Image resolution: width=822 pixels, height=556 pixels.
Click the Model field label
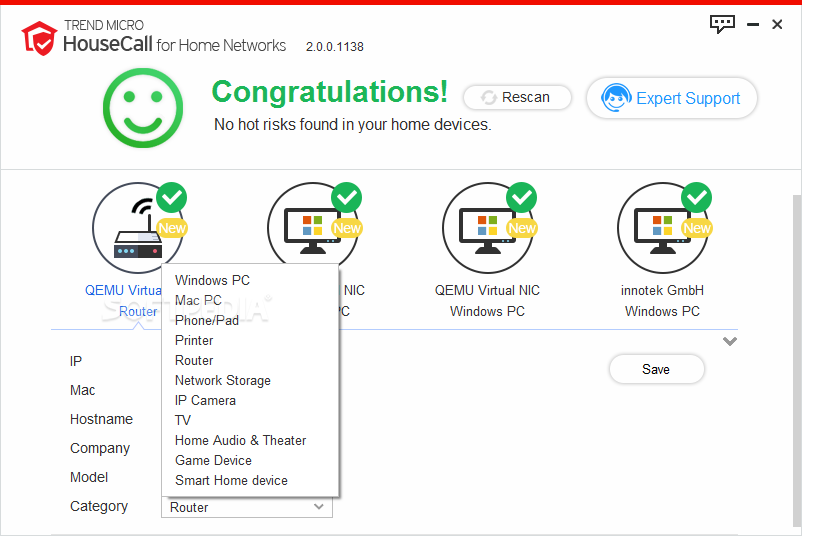(x=89, y=477)
